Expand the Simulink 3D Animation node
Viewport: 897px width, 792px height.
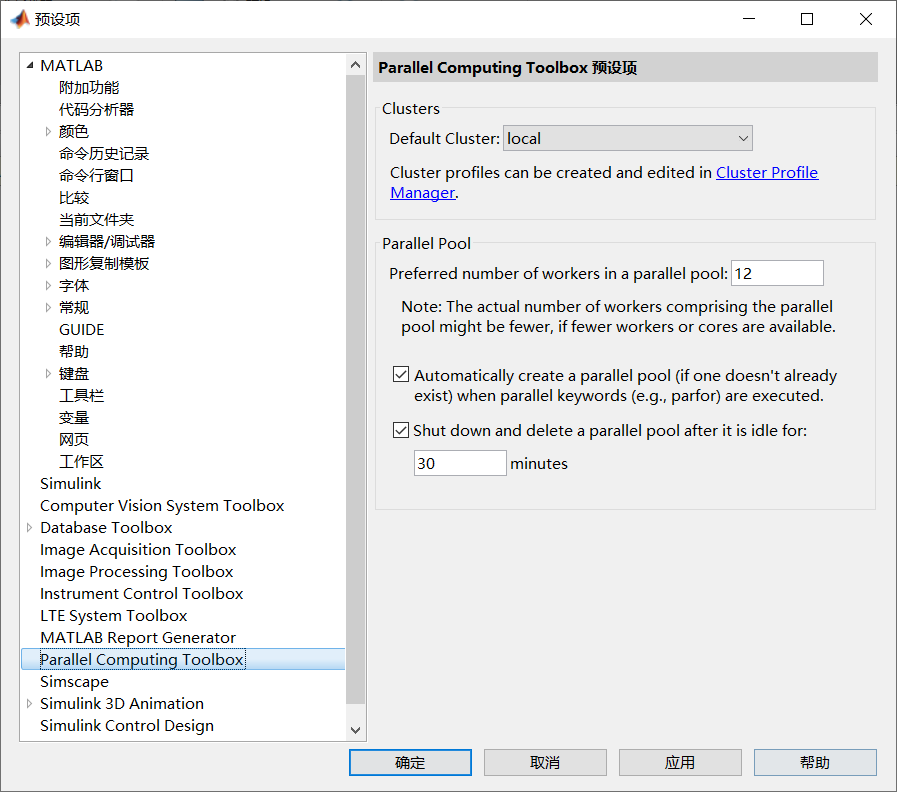click(x=28, y=703)
